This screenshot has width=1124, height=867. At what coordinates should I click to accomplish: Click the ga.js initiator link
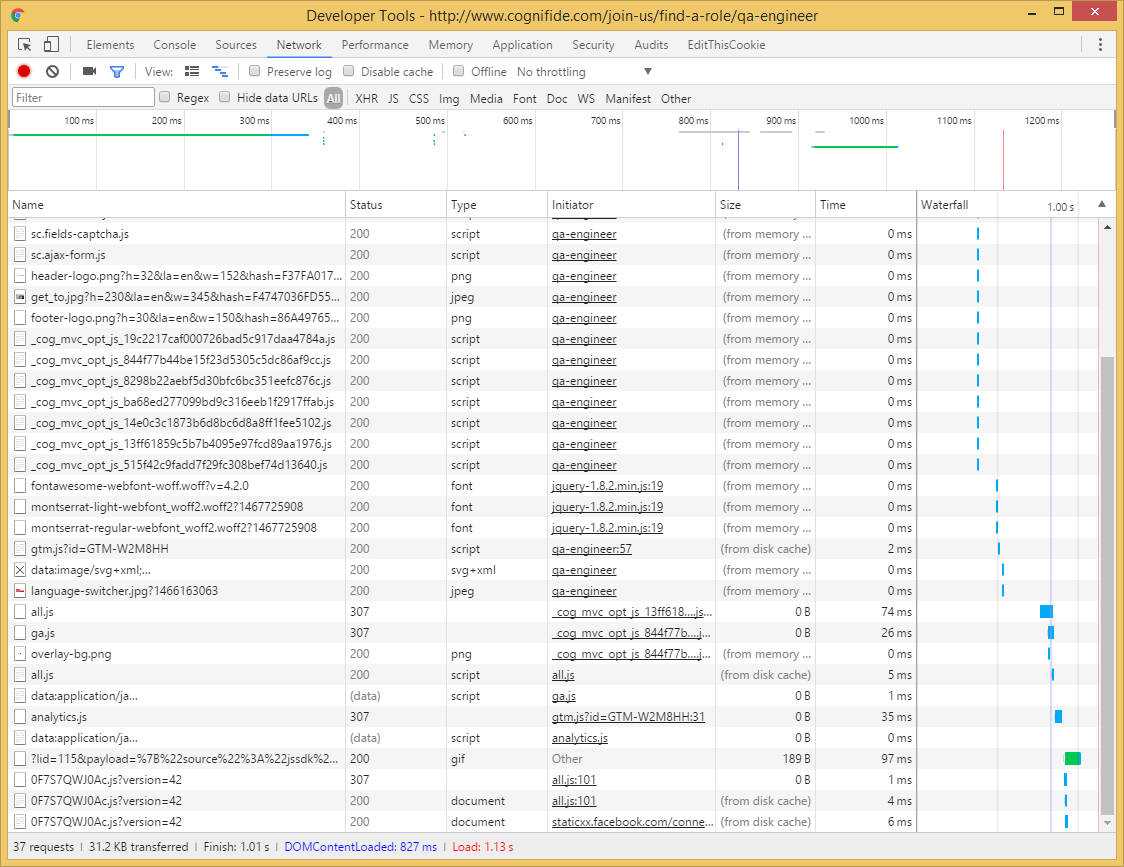[x=563, y=696]
